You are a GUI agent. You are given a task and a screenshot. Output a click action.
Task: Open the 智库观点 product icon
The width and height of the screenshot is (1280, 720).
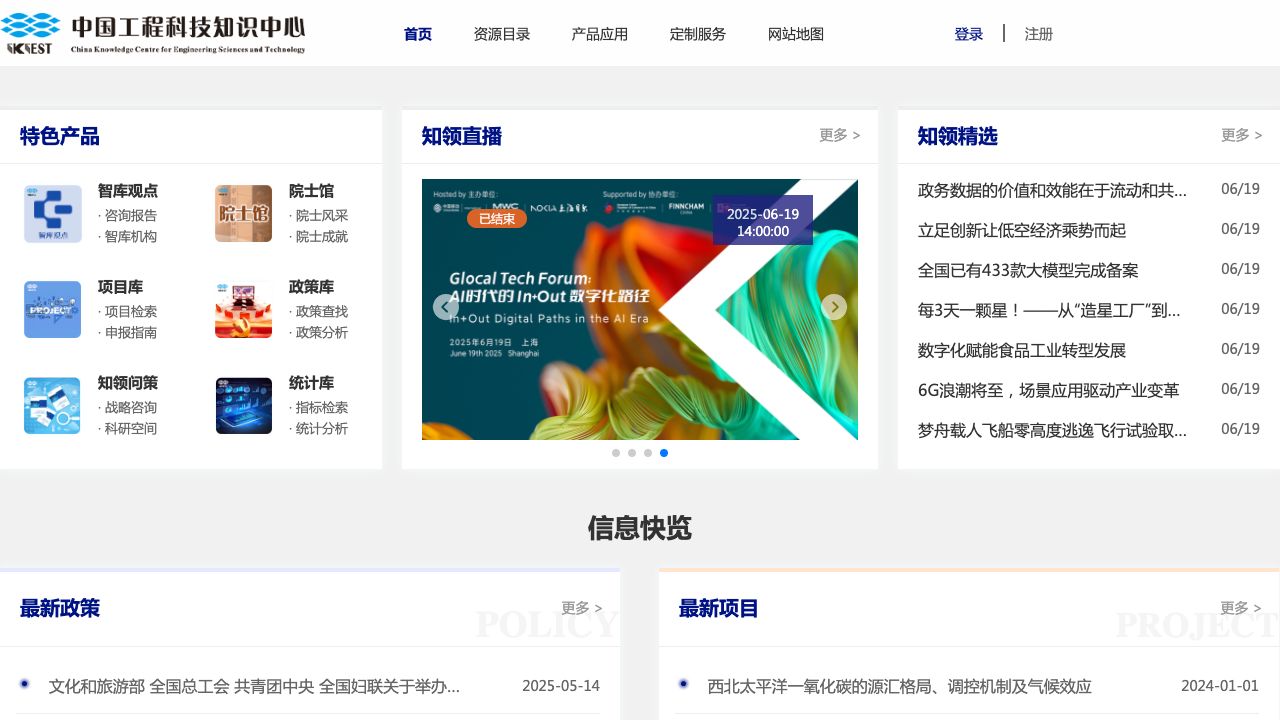tap(52, 213)
